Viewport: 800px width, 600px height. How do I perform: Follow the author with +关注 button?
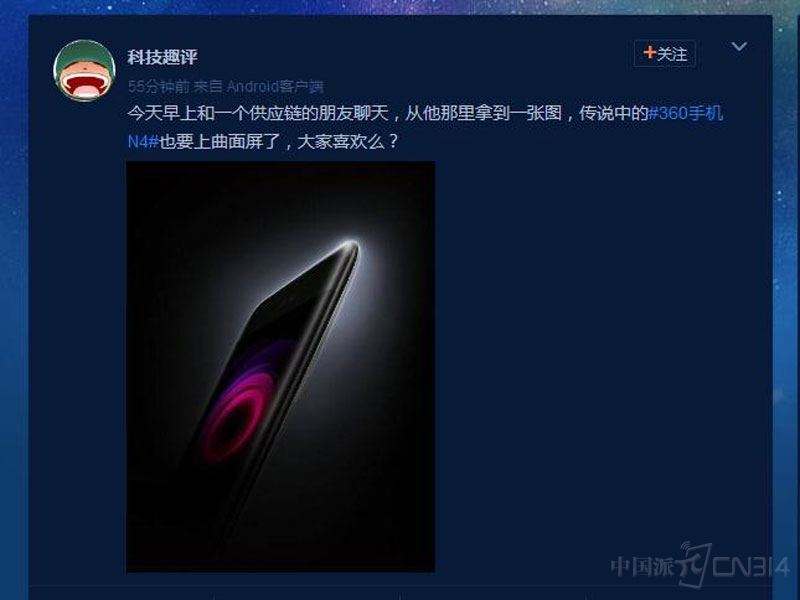[664, 54]
